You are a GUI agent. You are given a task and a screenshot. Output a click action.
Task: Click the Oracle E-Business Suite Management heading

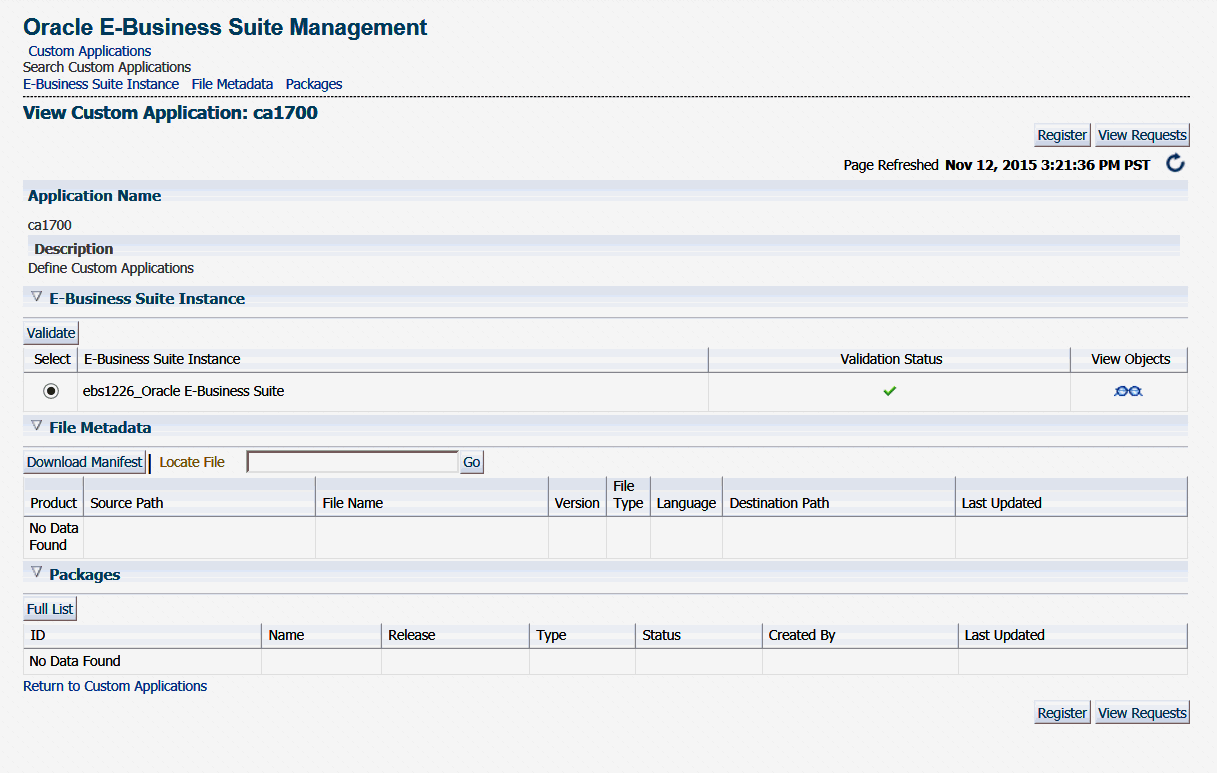[225, 28]
